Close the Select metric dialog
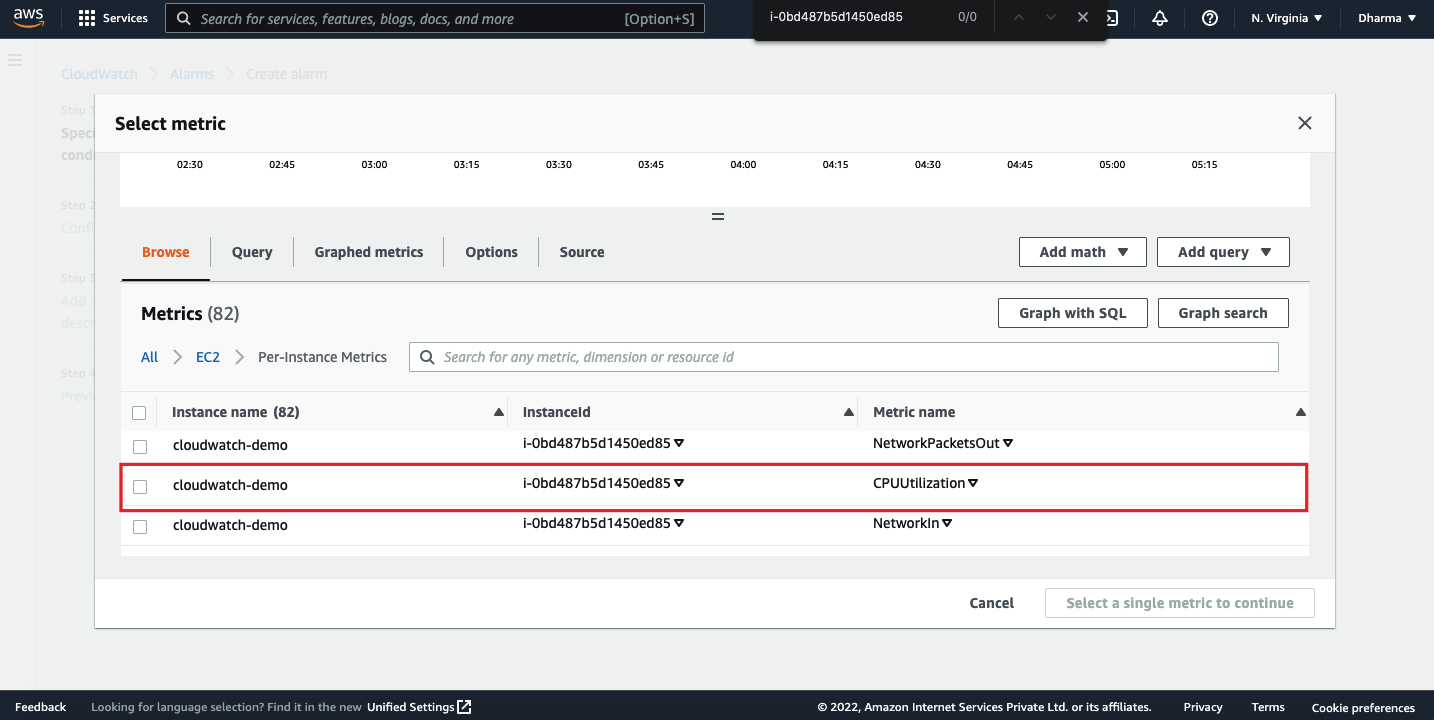The image size is (1434, 720). (1304, 123)
